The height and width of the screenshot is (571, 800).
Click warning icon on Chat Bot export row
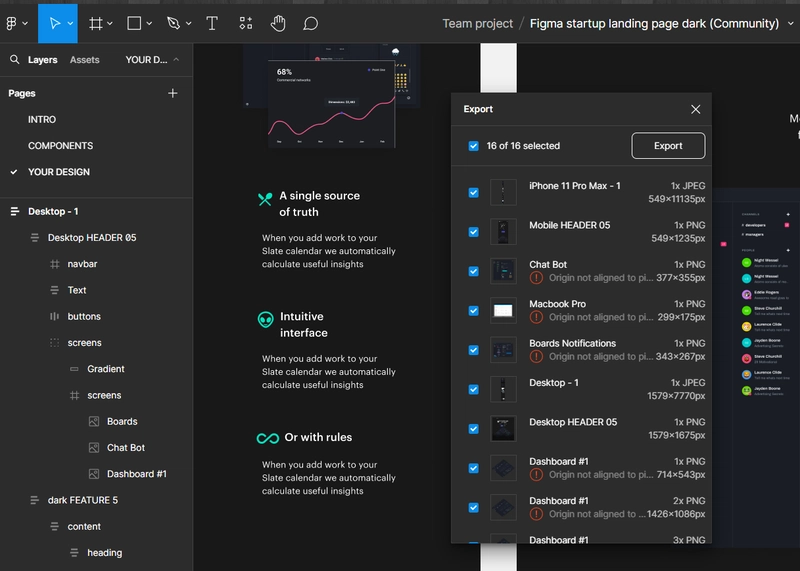coord(536,278)
